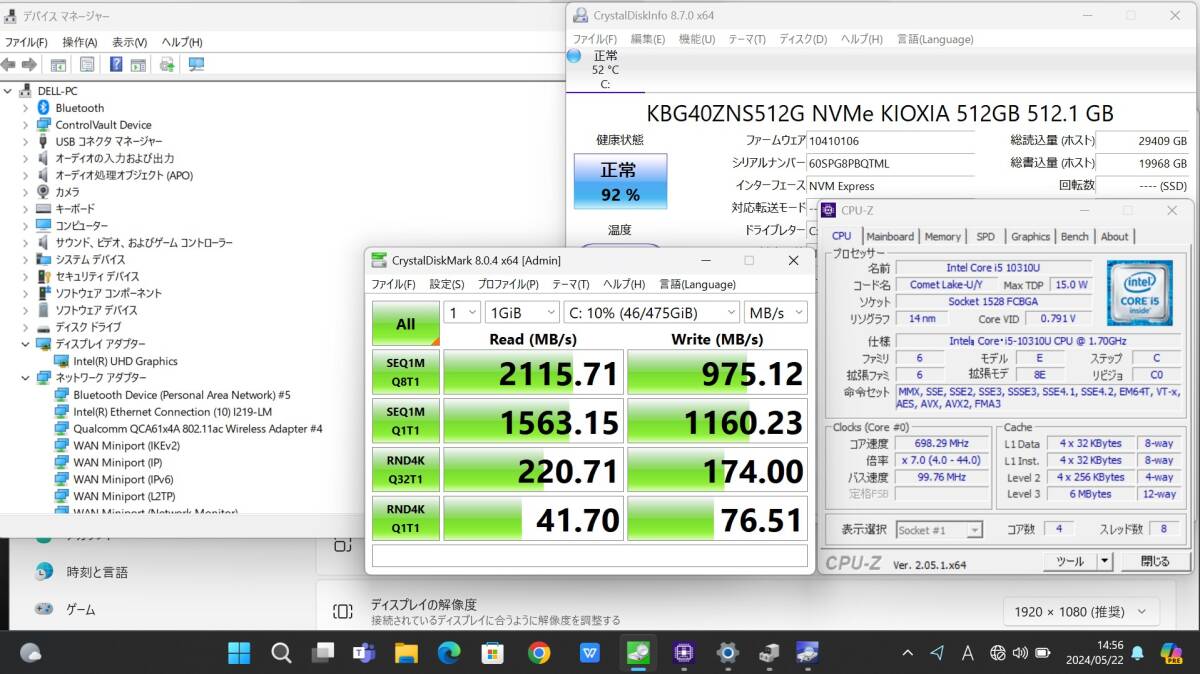Open the 表示(V) menu in Device Manager
The width and height of the screenshot is (1200, 674).
pos(130,42)
